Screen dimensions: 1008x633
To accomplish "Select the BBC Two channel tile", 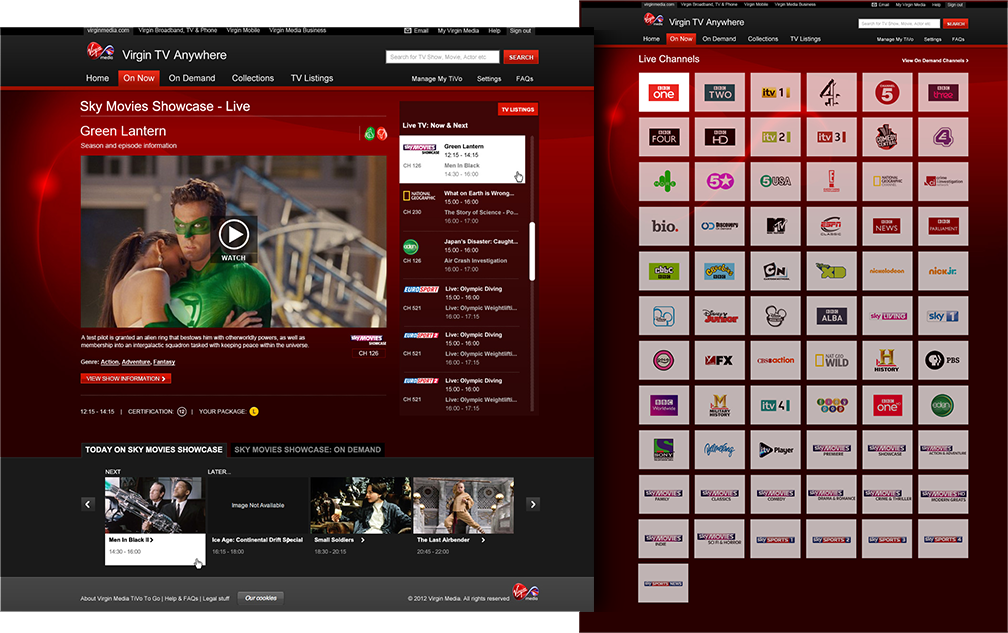I will pos(719,93).
